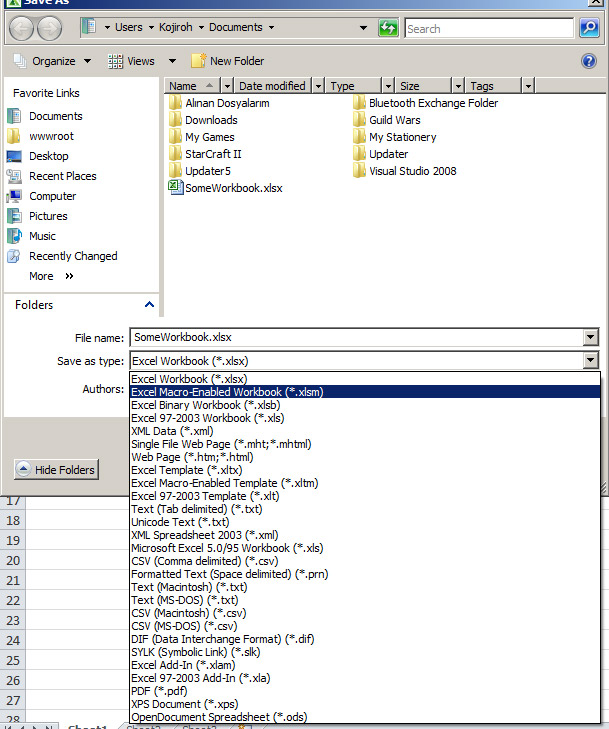Choose CSV (Comma delimited) (*.csv)
This screenshot has height=729, width=609.
click(x=365, y=561)
